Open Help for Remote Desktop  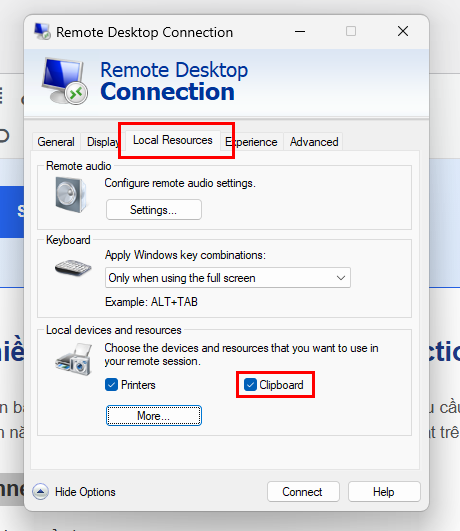tap(384, 492)
